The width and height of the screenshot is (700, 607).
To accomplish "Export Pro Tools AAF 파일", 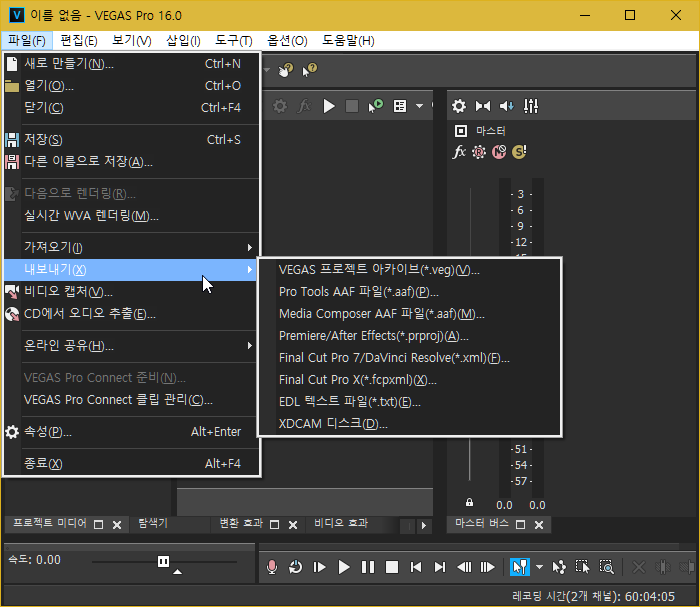I will point(409,291).
